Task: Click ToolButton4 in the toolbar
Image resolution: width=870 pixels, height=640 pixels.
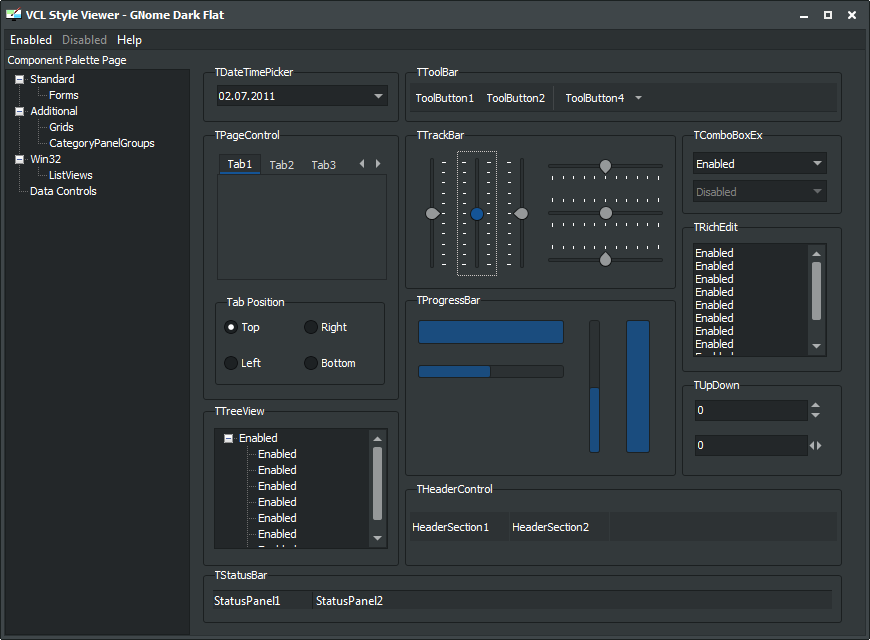Action: point(595,98)
